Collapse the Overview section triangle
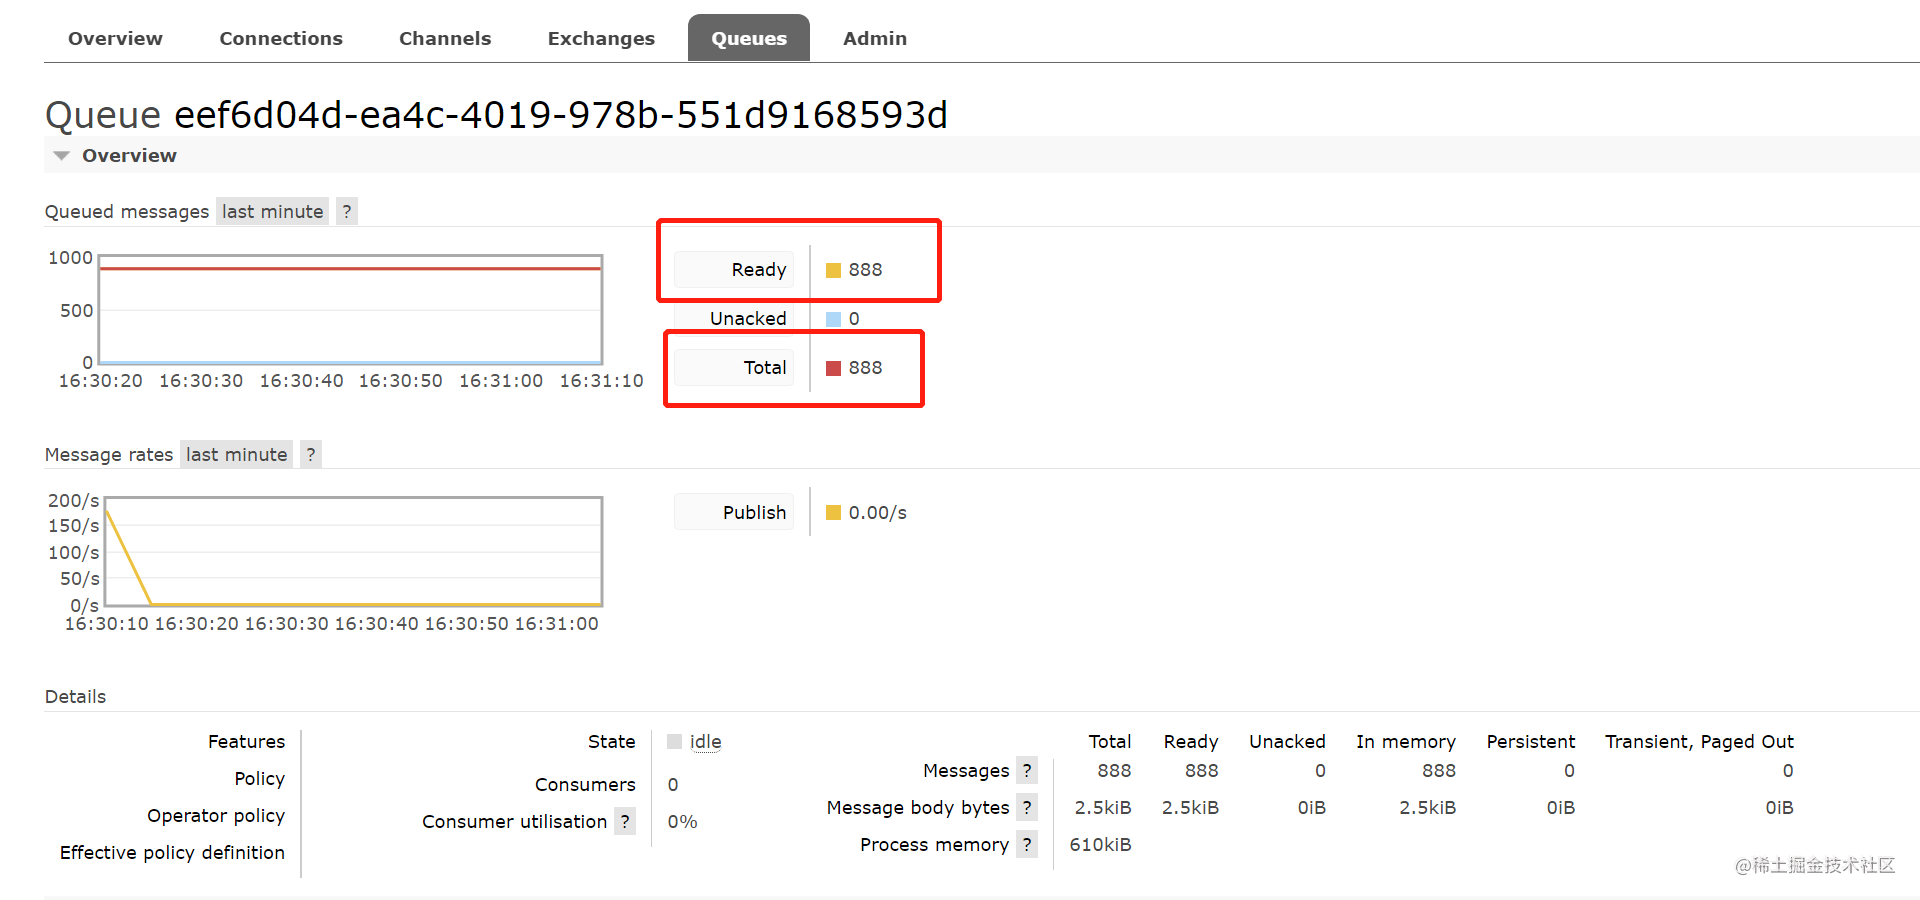1920x900 pixels. pos(62,156)
